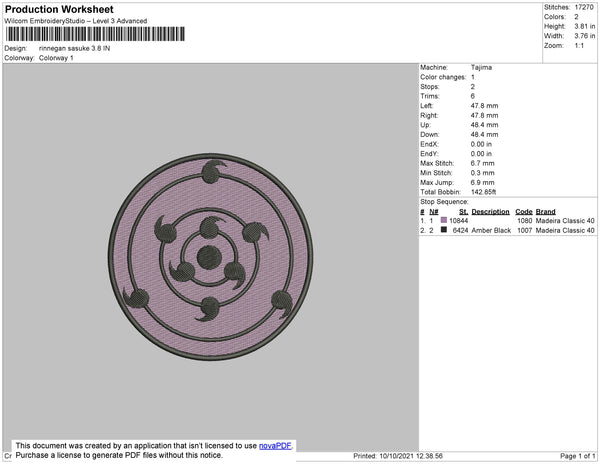Viewport: 600px width, 464px height.
Task: Click the 'St.' column header
Action: (463, 212)
